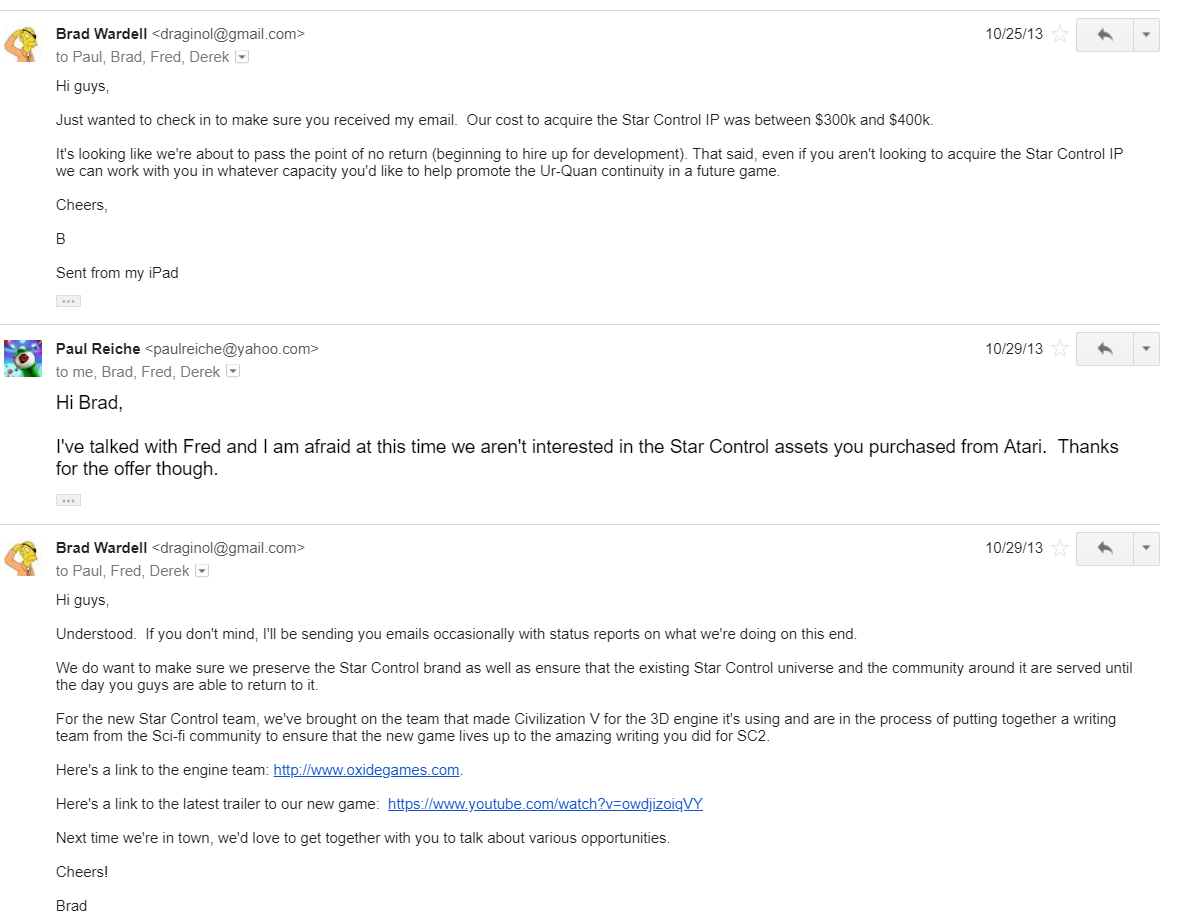Star Paul Reiche's 10/29/13 email
Viewport: 1178px width, 923px height.
point(1060,349)
